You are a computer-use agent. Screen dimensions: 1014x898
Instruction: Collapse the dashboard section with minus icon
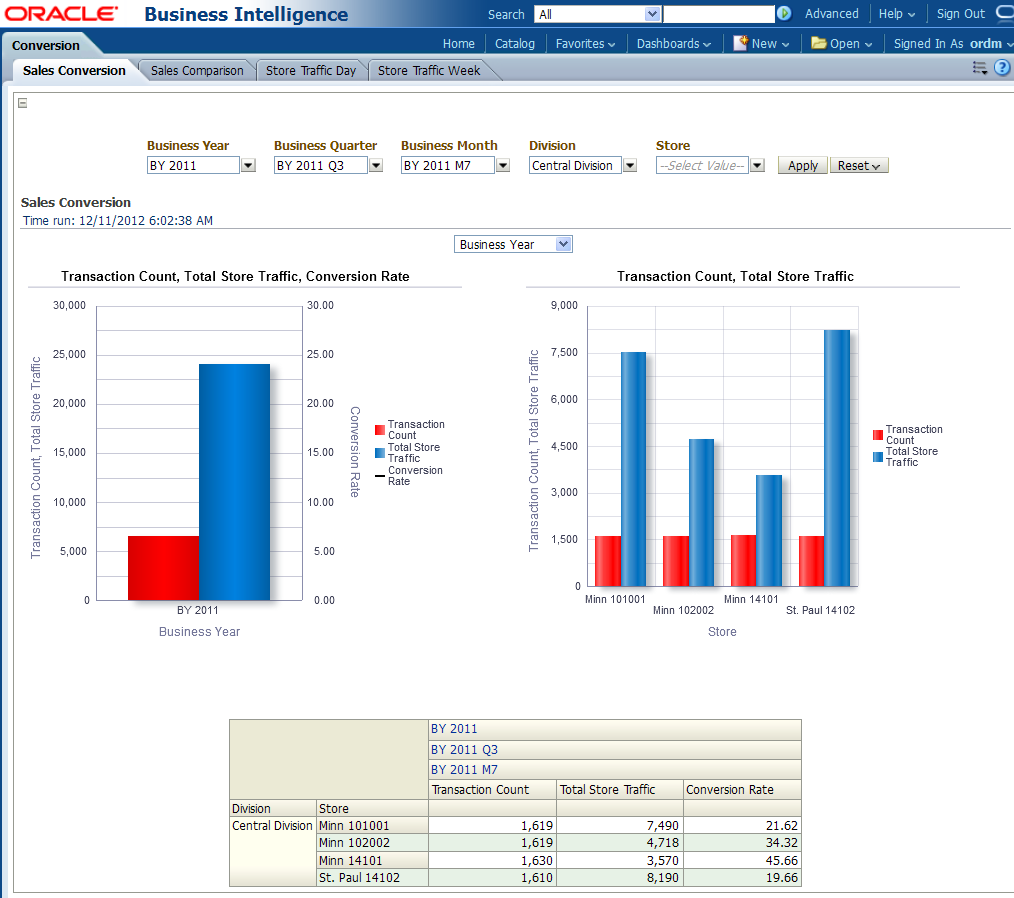coord(23,103)
